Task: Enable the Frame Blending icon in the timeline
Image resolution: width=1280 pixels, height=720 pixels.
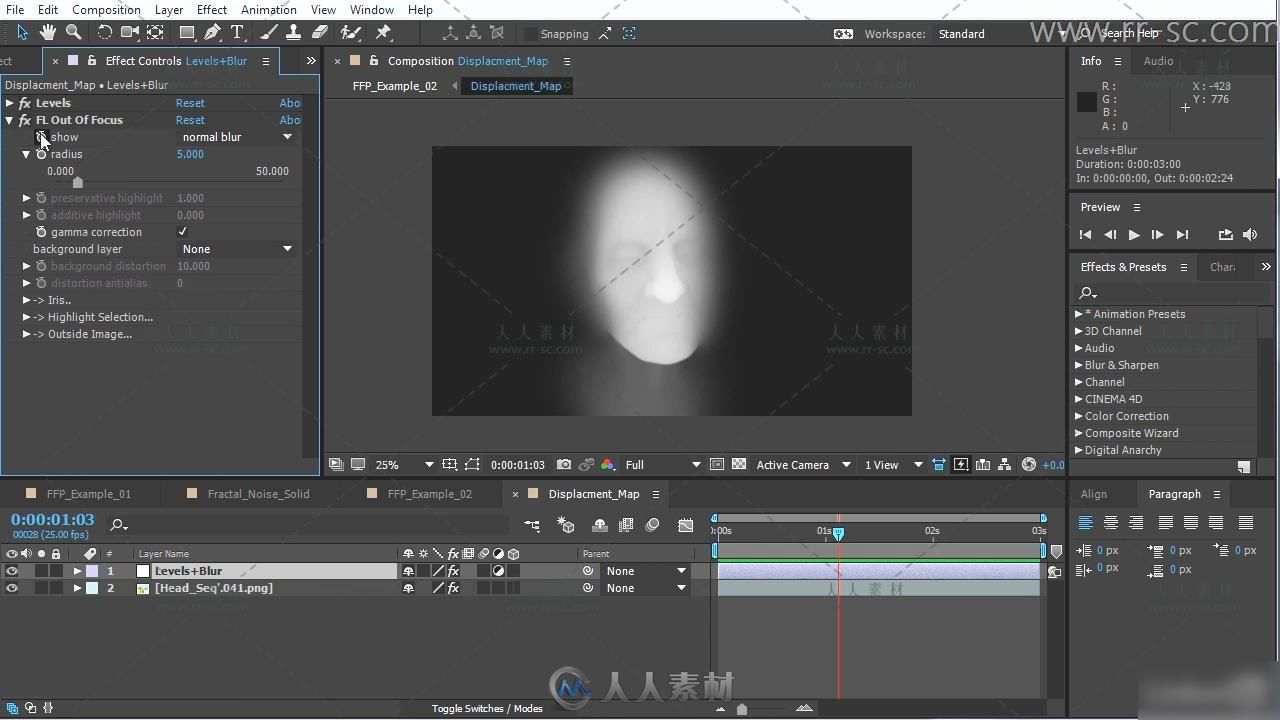Action: [x=626, y=525]
